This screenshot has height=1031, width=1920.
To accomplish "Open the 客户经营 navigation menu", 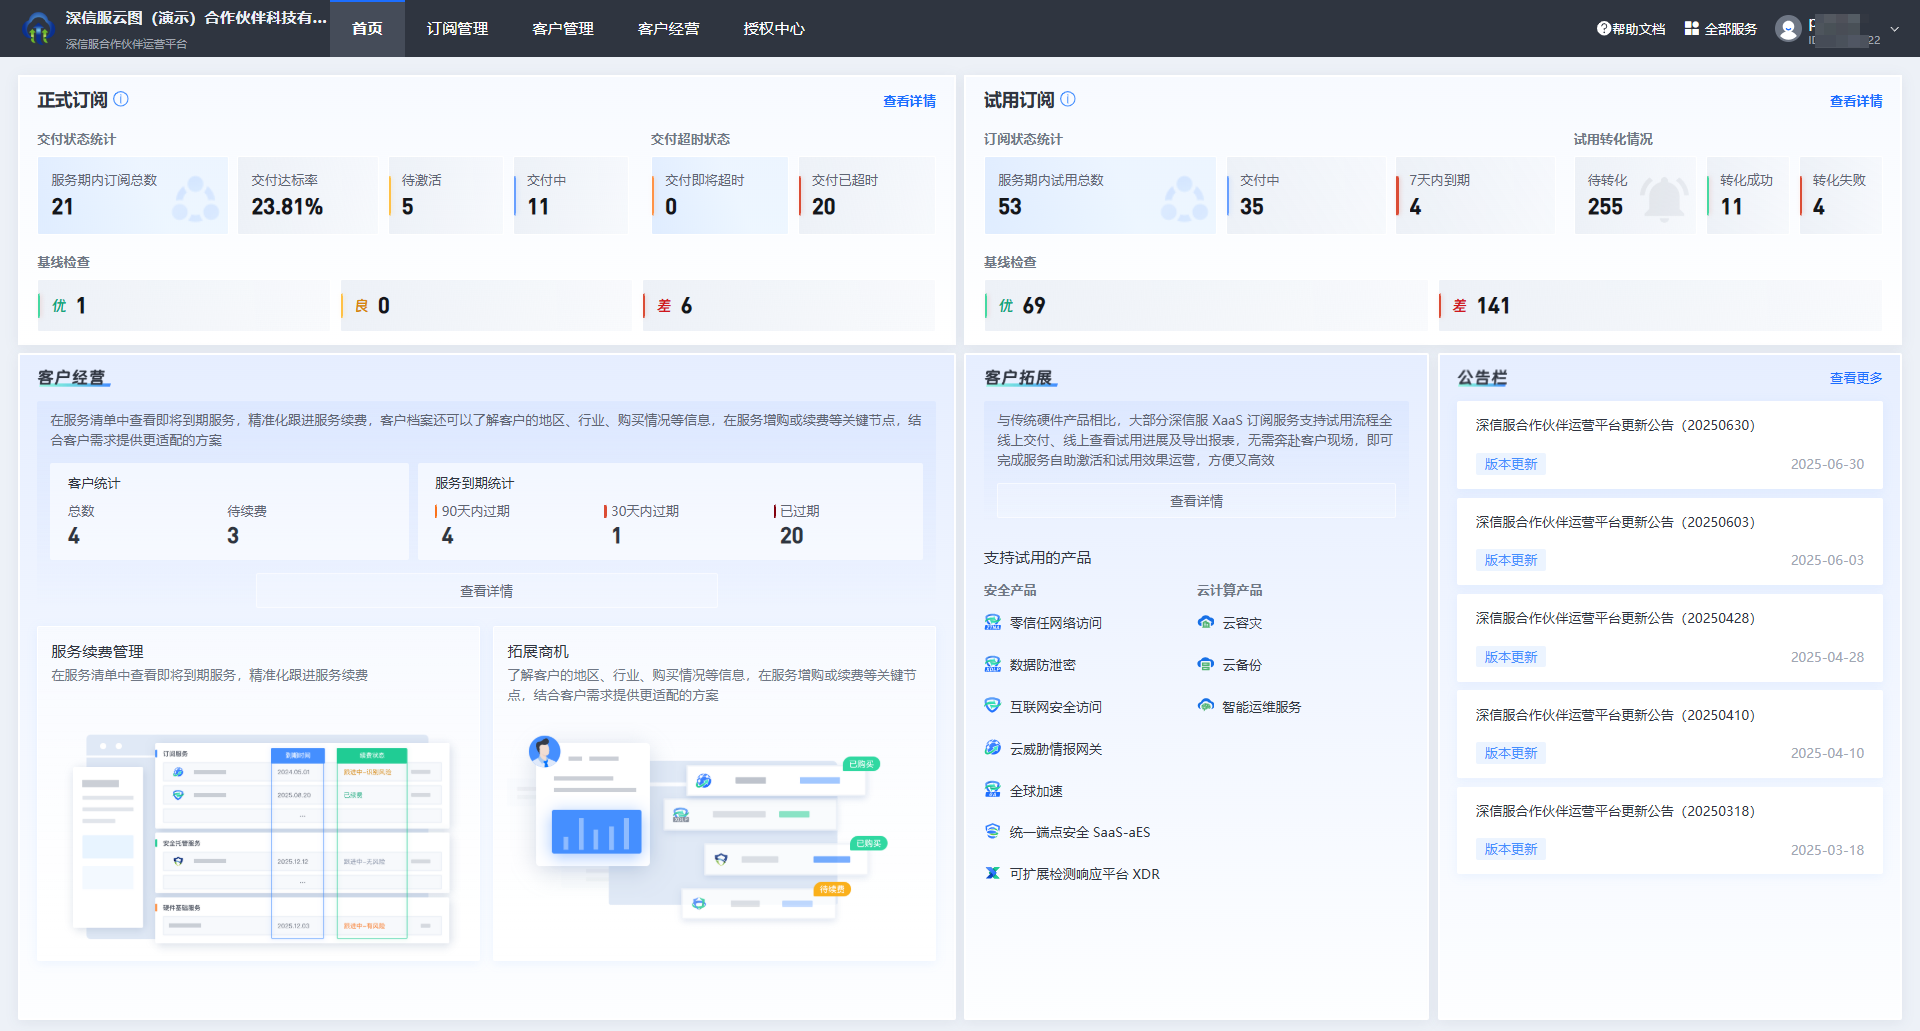I will 668,29.
